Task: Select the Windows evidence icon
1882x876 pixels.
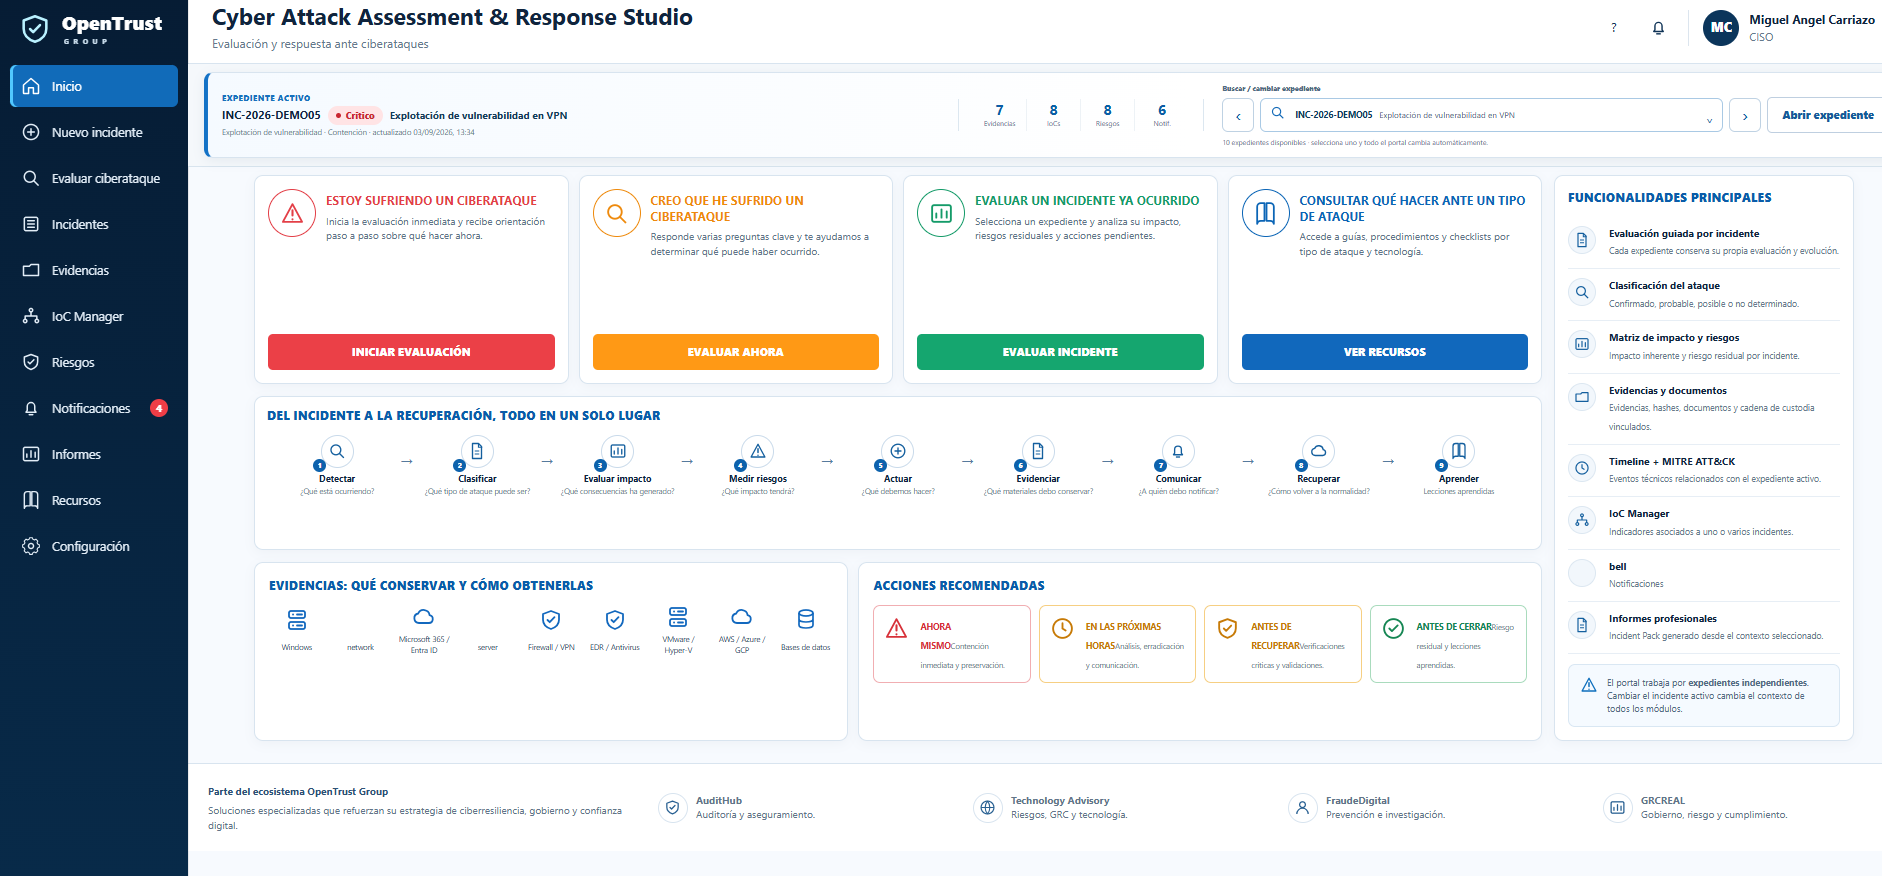Action: [297, 619]
